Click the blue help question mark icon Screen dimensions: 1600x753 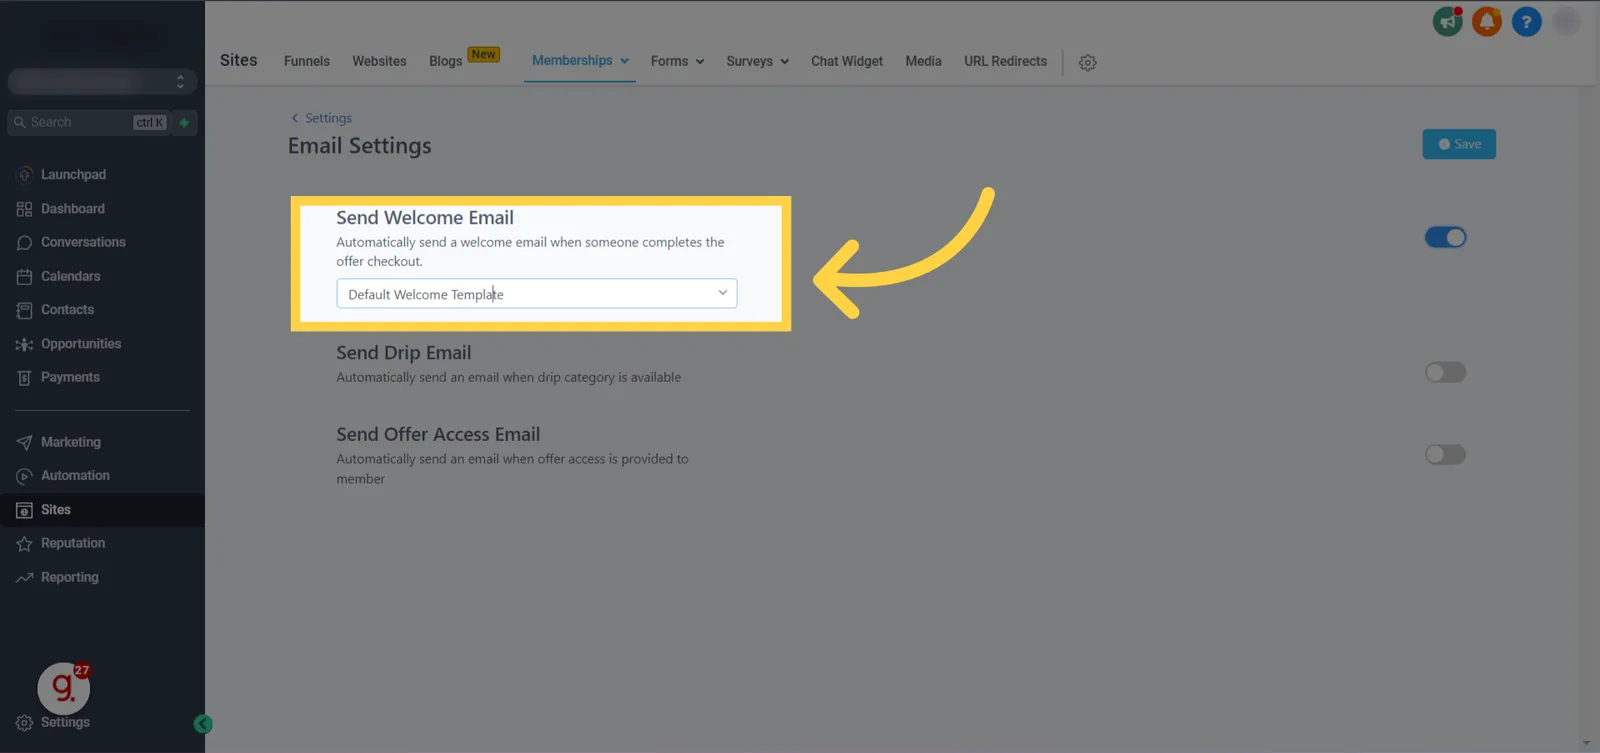(1526, 21)
